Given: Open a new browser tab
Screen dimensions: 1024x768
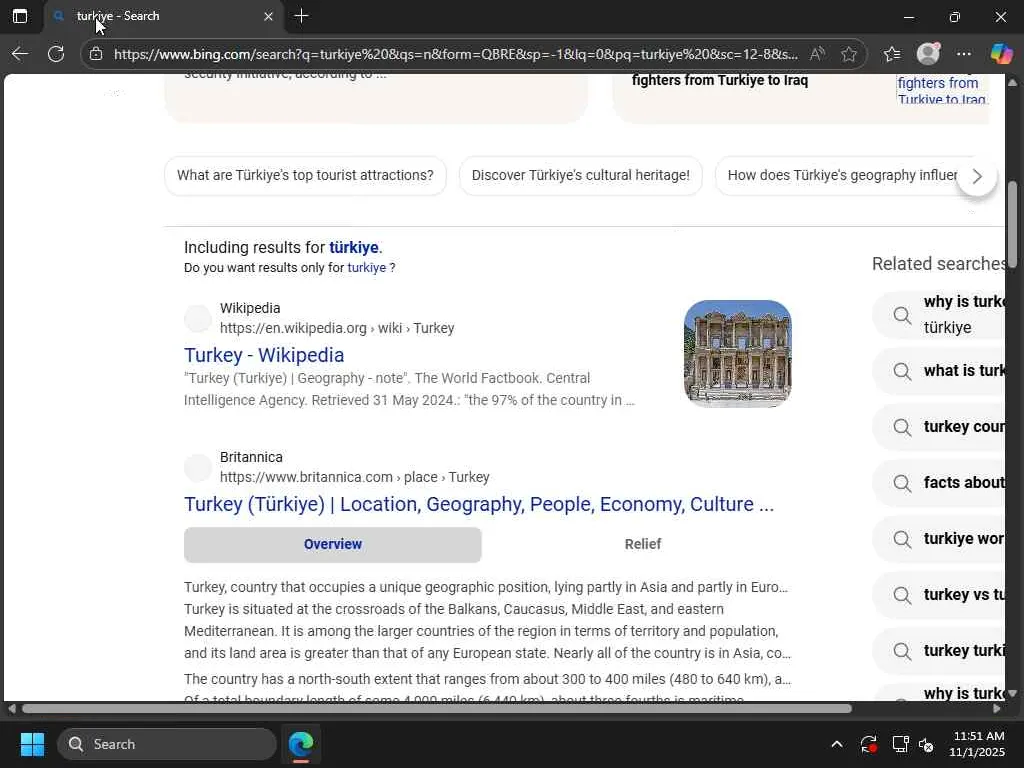Looking at the screenshot, I should pyautogui.click(x=302, y=16).
